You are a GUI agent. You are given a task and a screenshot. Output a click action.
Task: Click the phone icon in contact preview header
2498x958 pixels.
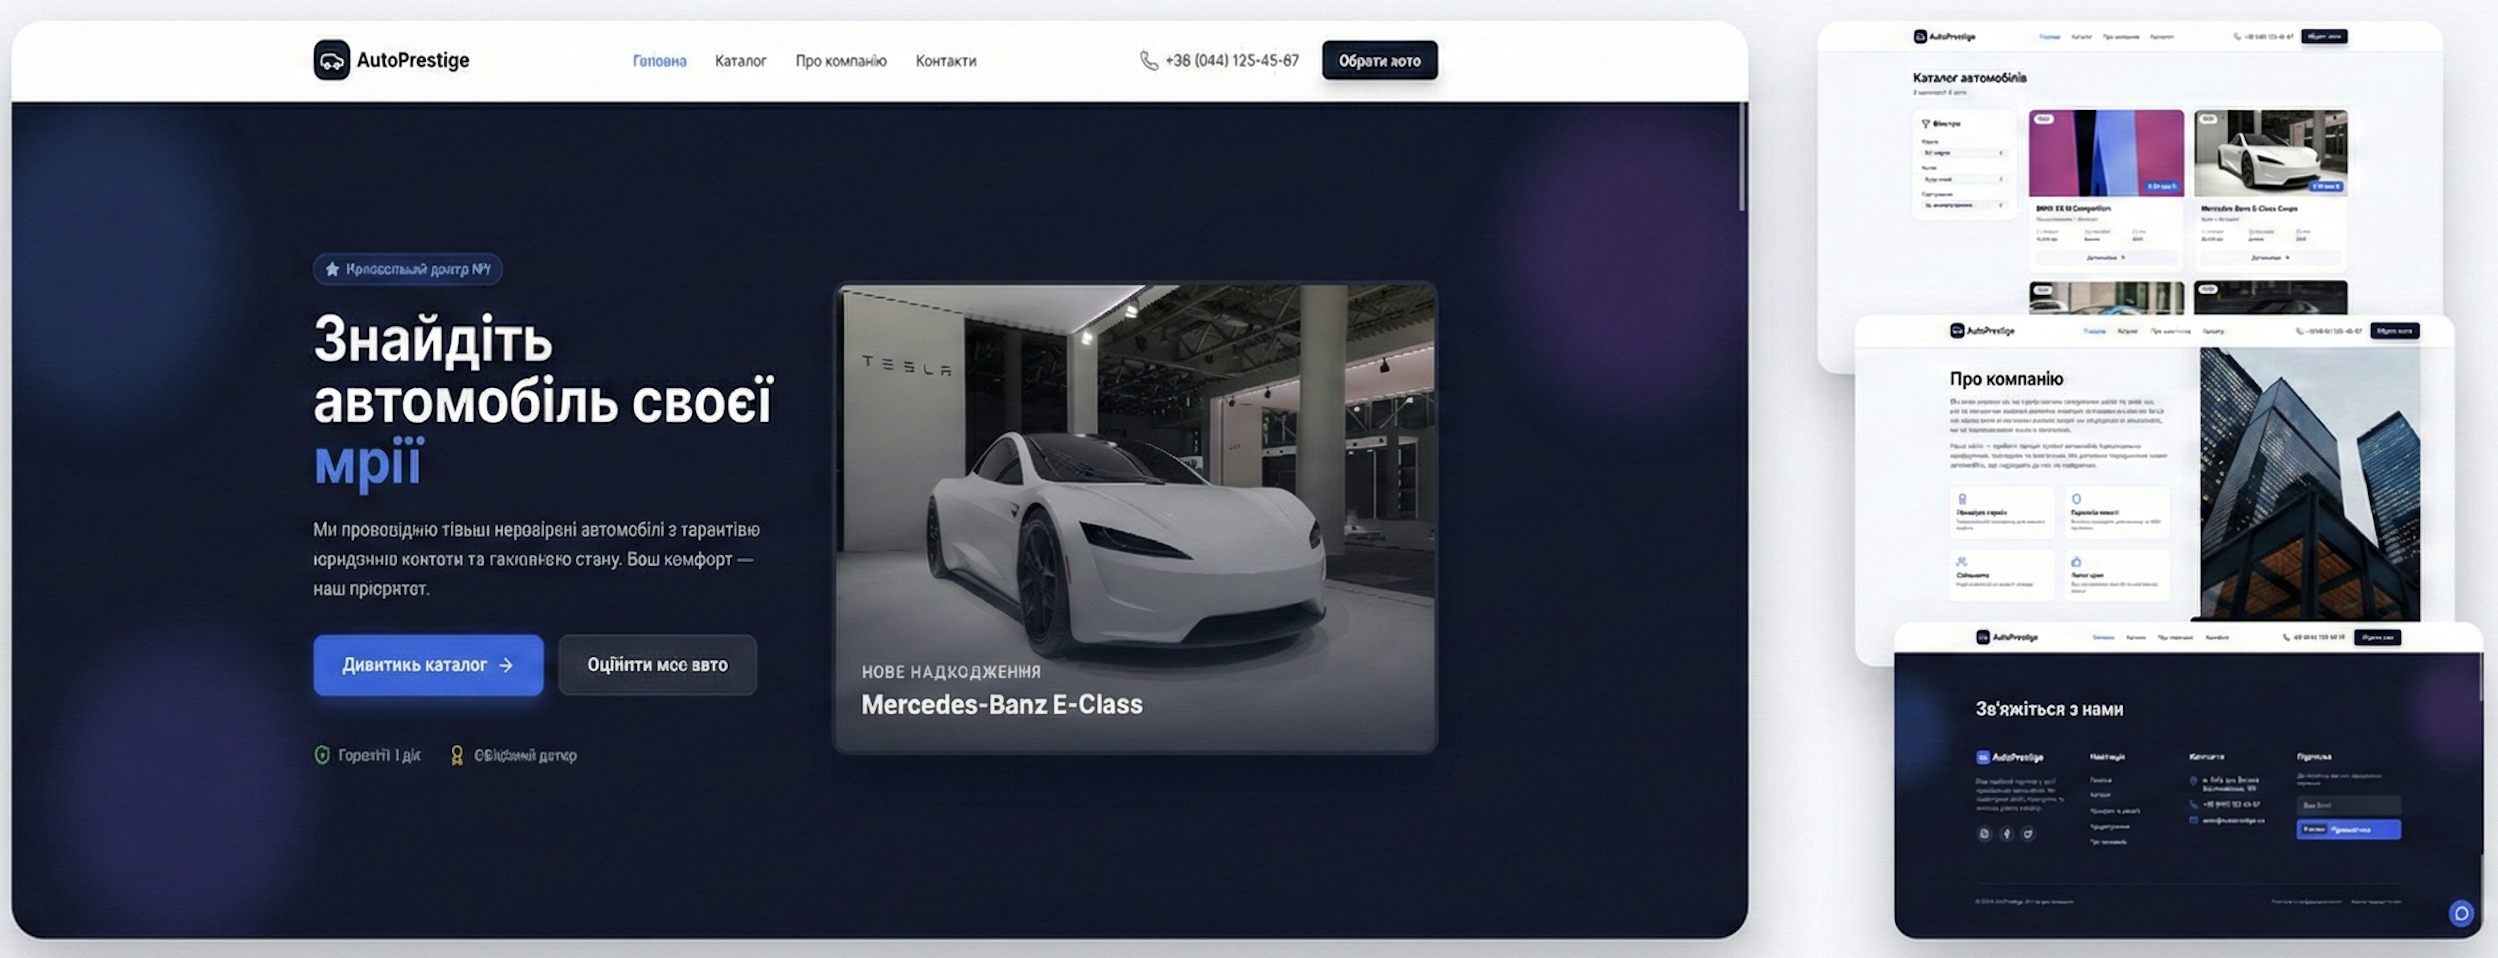click(2286, 637)
